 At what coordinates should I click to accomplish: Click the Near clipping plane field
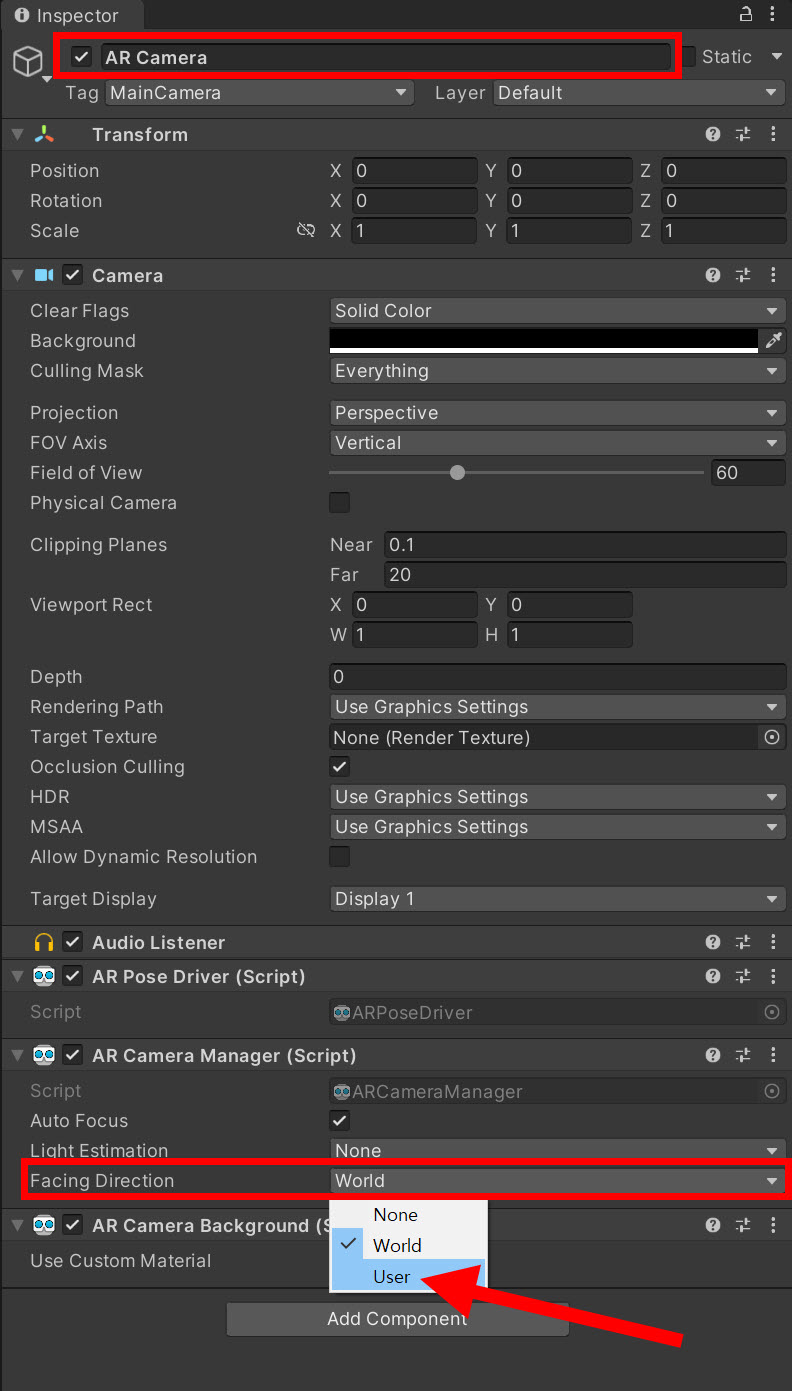[x=585, y=545]
